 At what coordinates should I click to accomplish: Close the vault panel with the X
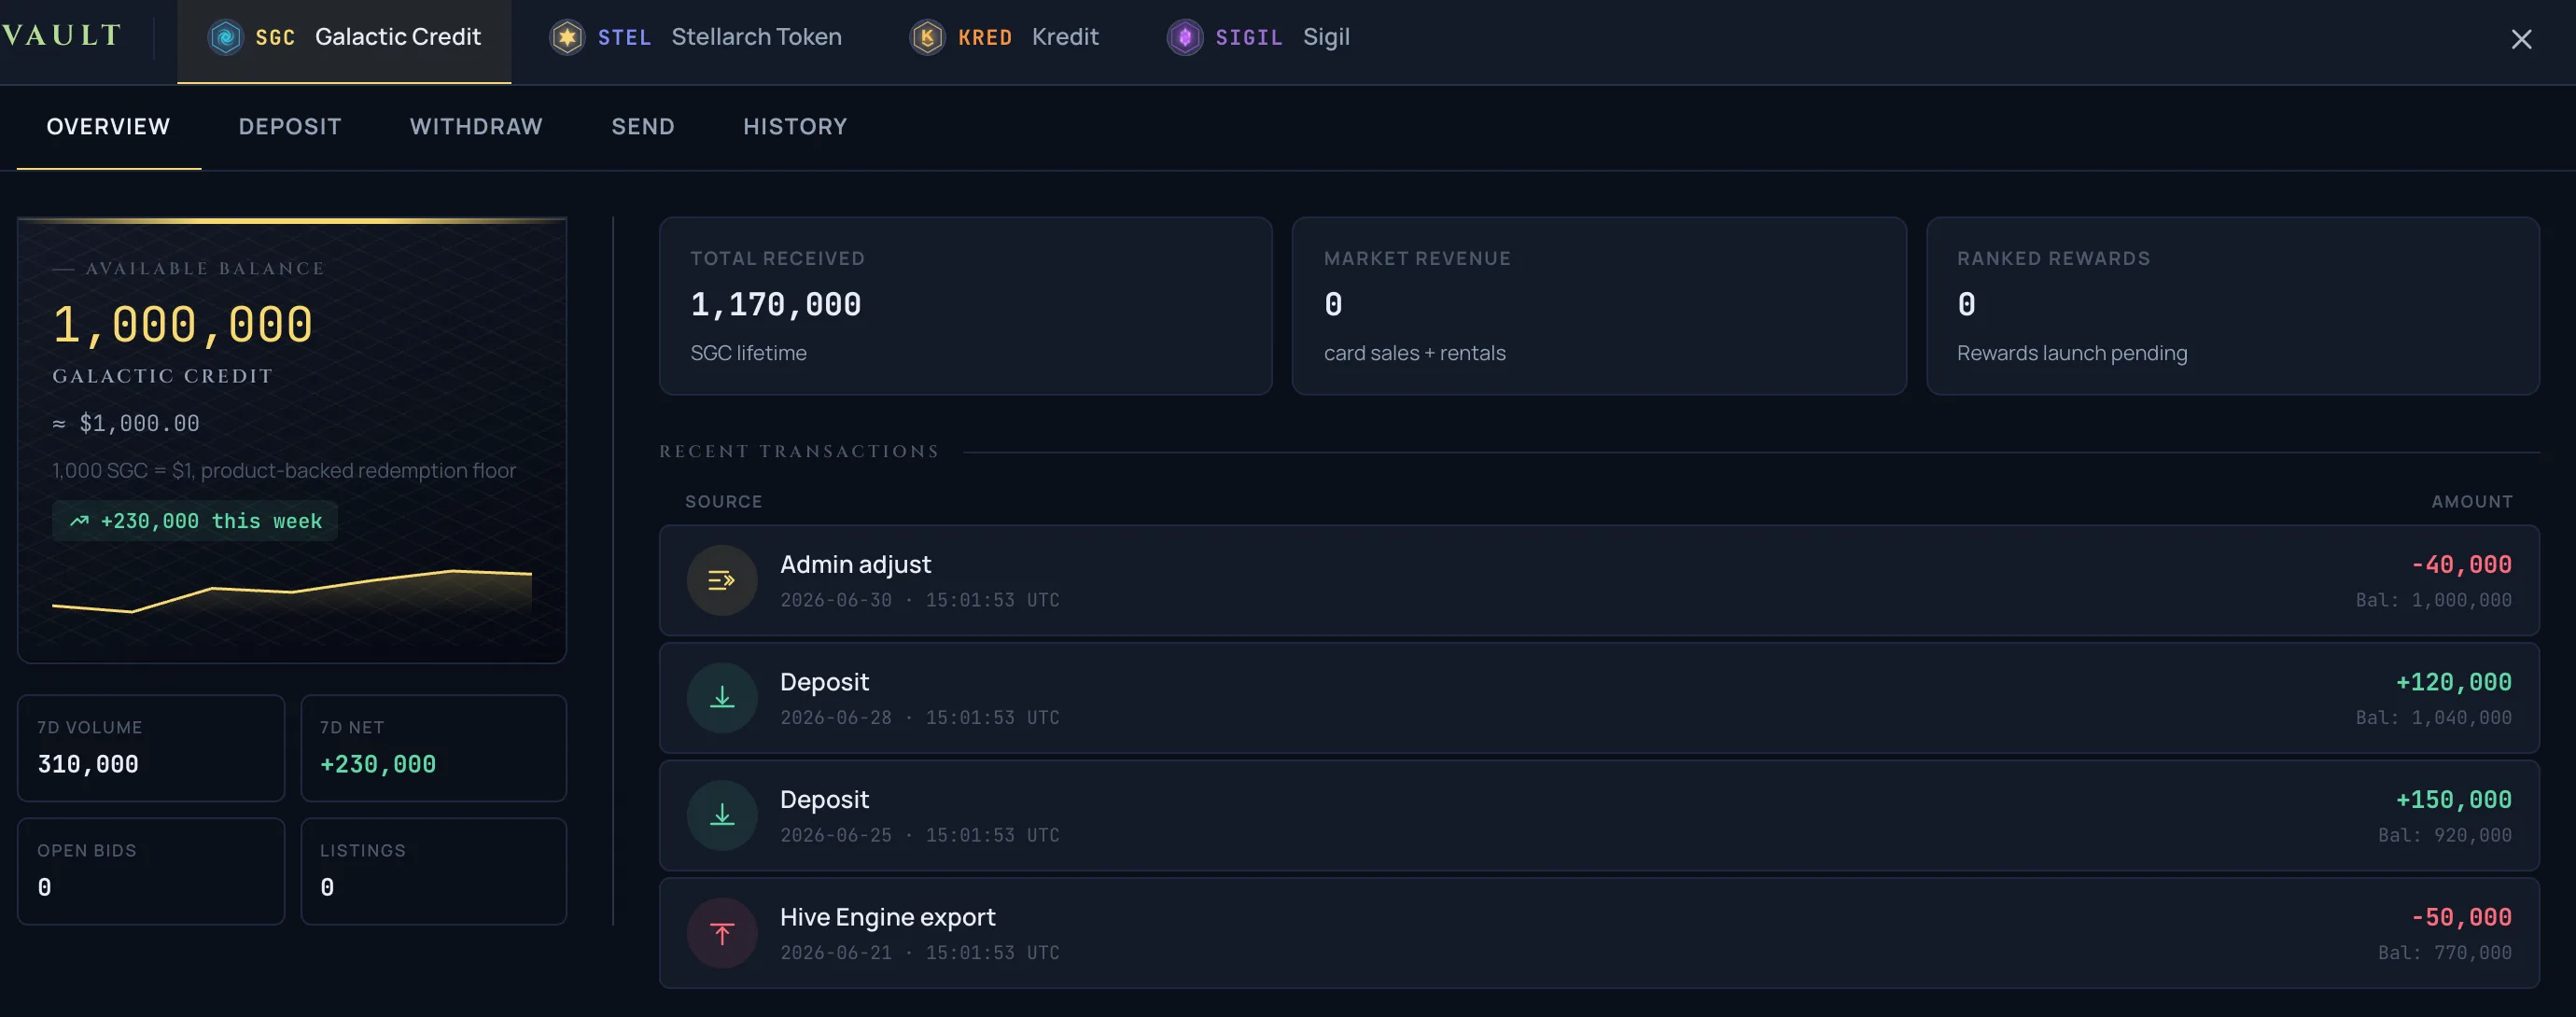2521,39
